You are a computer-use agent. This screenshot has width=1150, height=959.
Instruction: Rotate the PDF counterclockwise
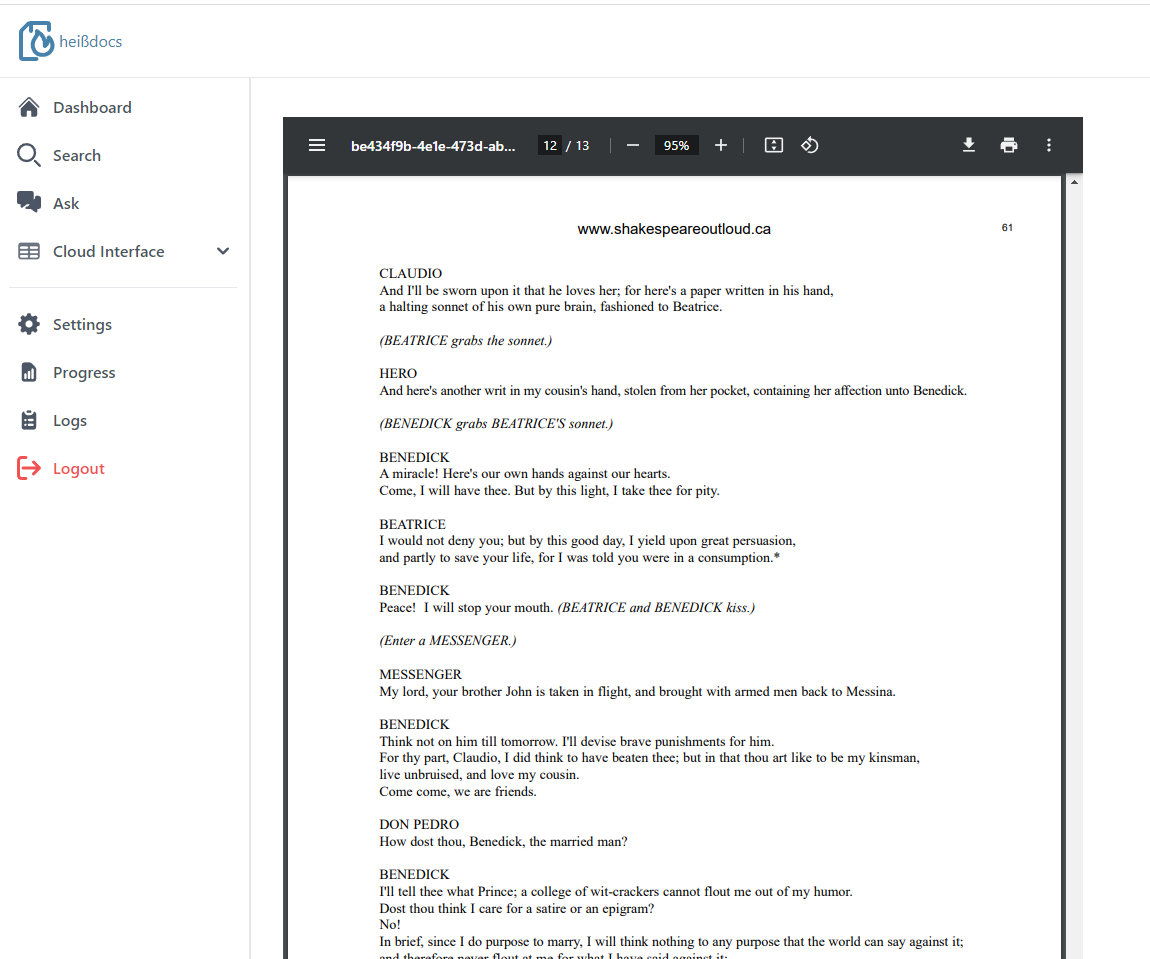(x=810, y=145)
